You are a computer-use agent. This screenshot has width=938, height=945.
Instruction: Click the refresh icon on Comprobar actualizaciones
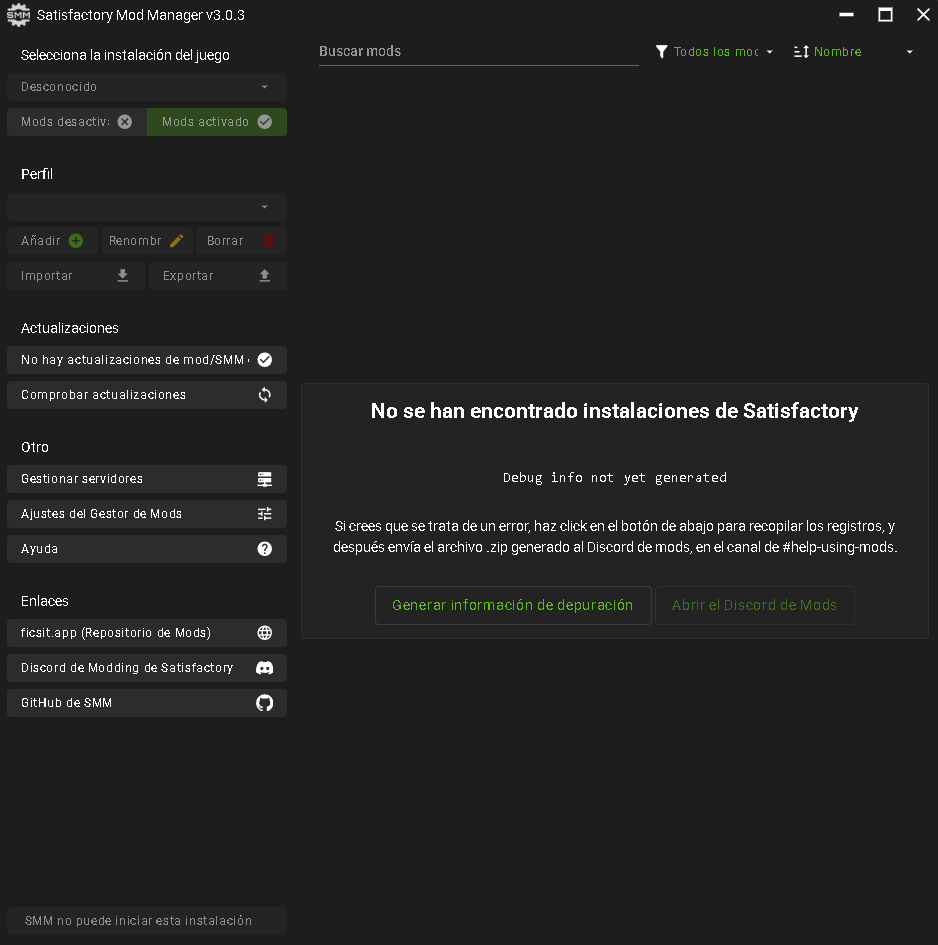(x=265, y=395)
